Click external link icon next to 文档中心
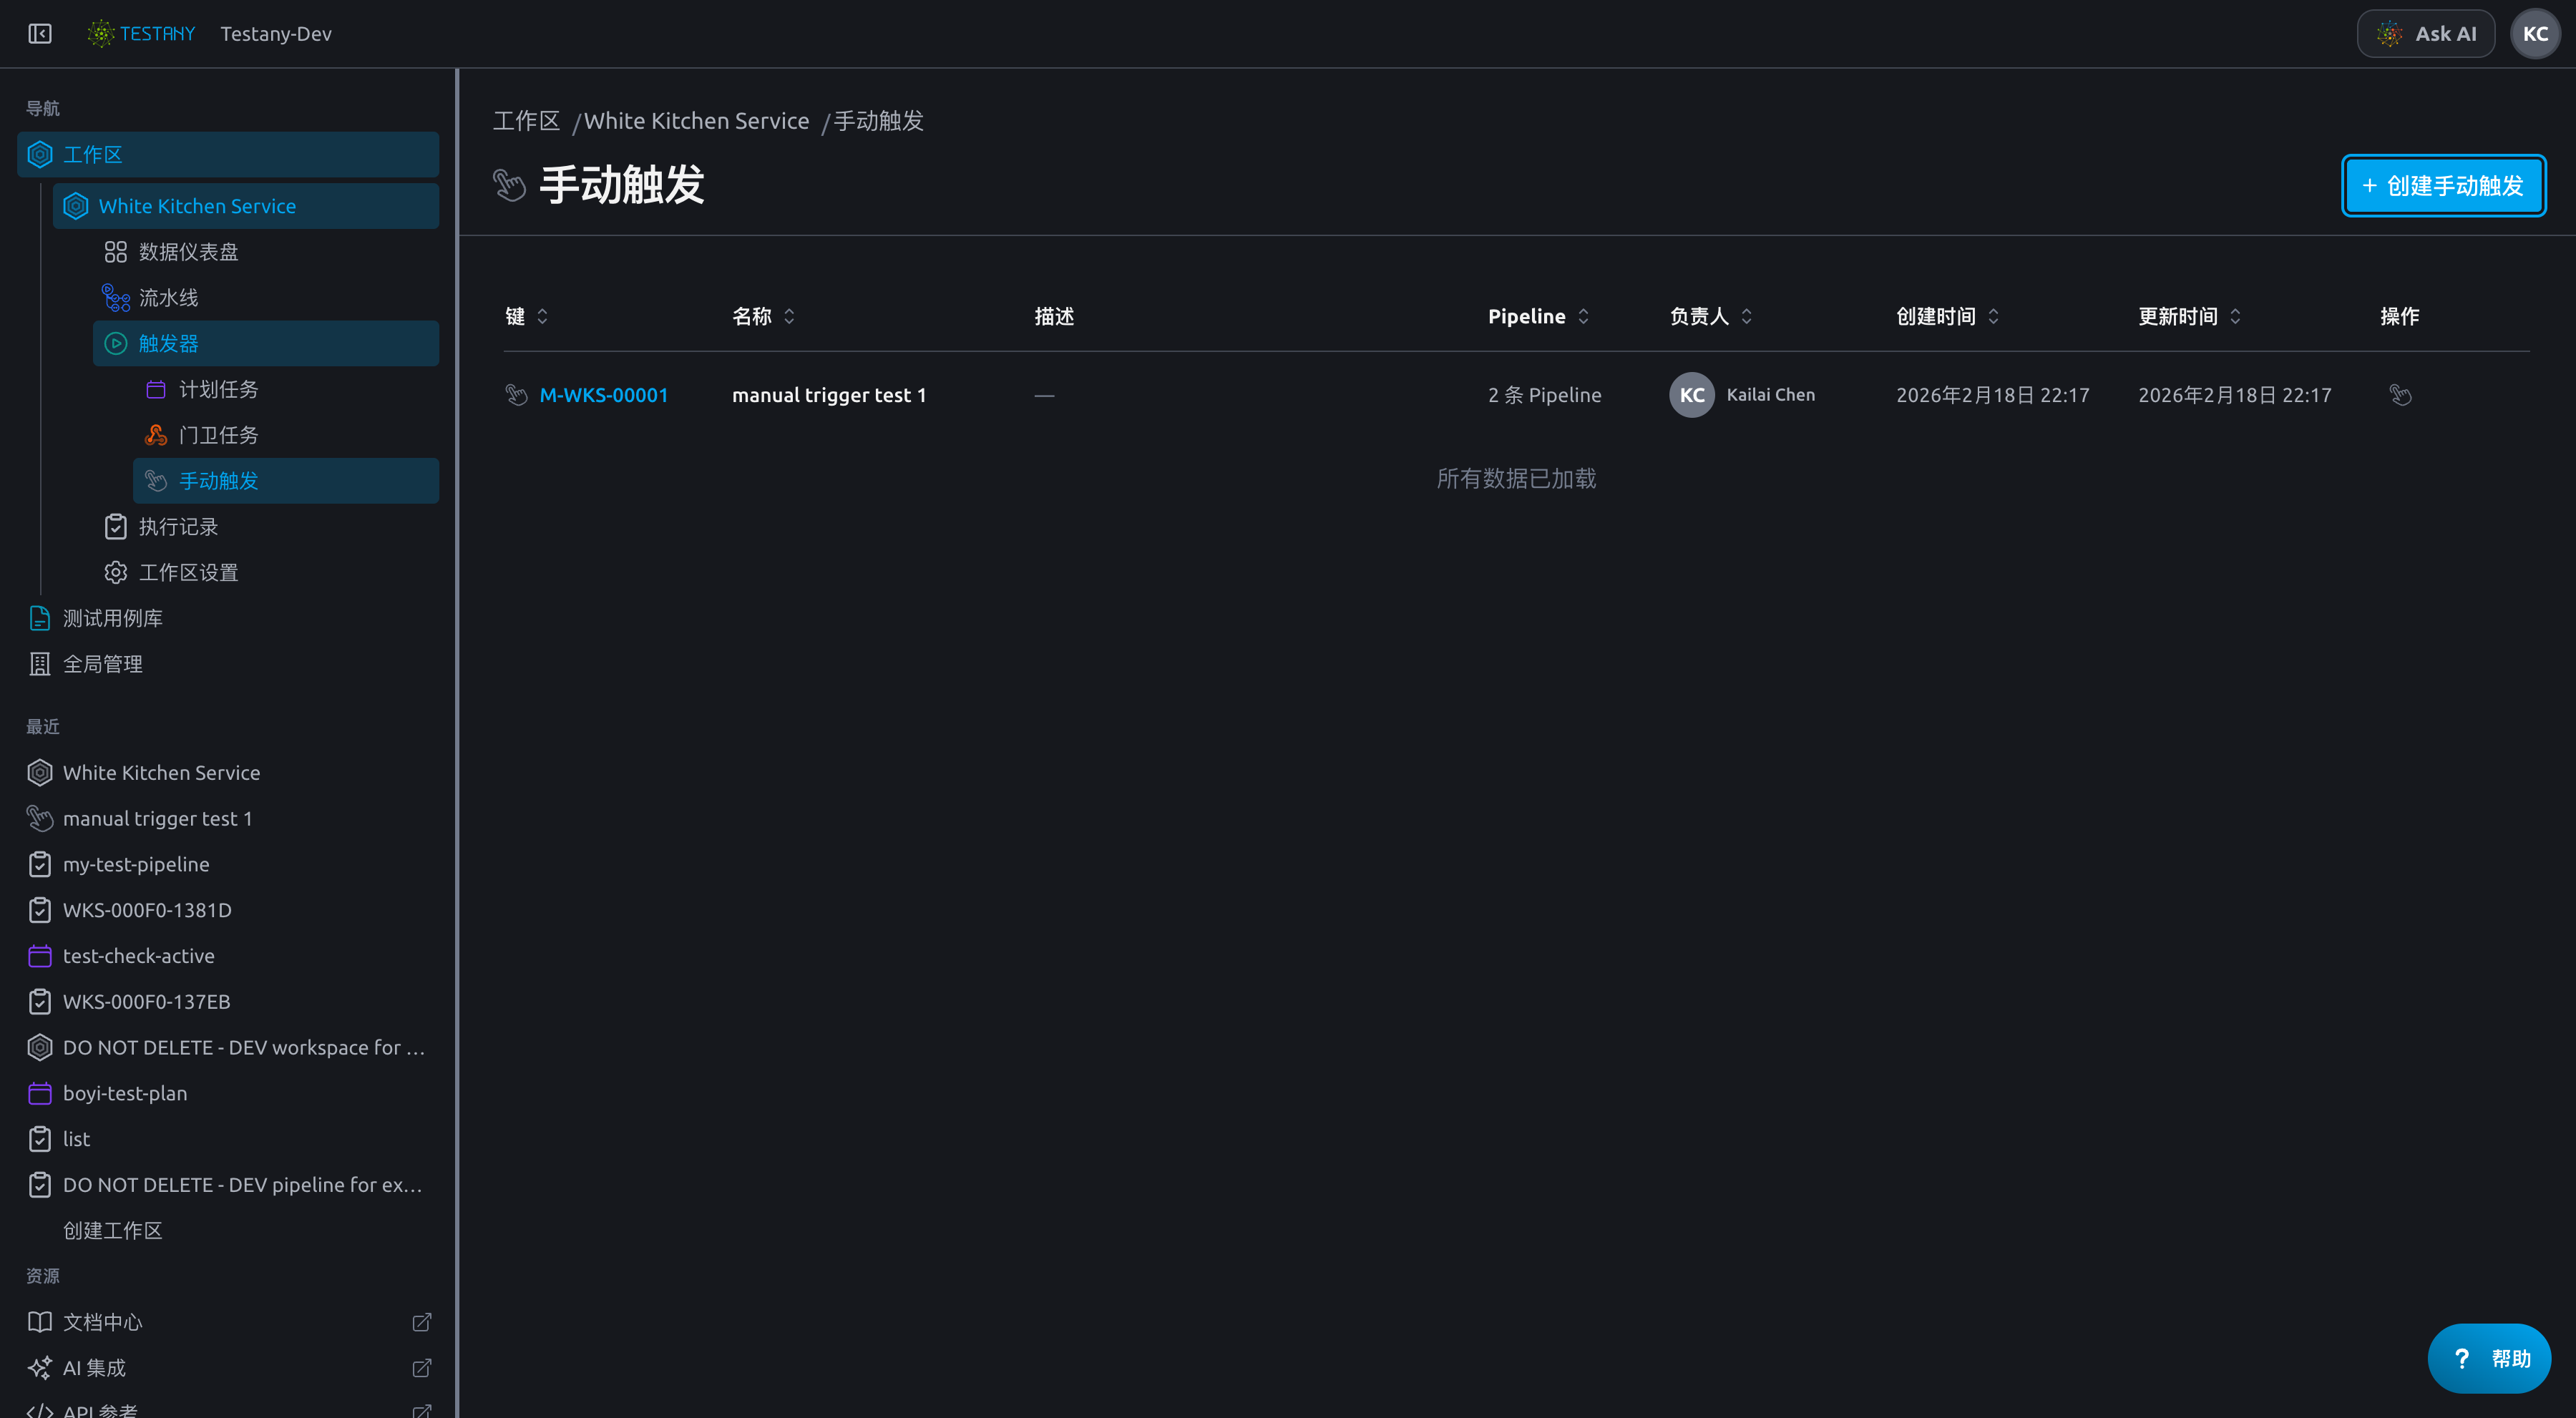 click(422, 1323)
